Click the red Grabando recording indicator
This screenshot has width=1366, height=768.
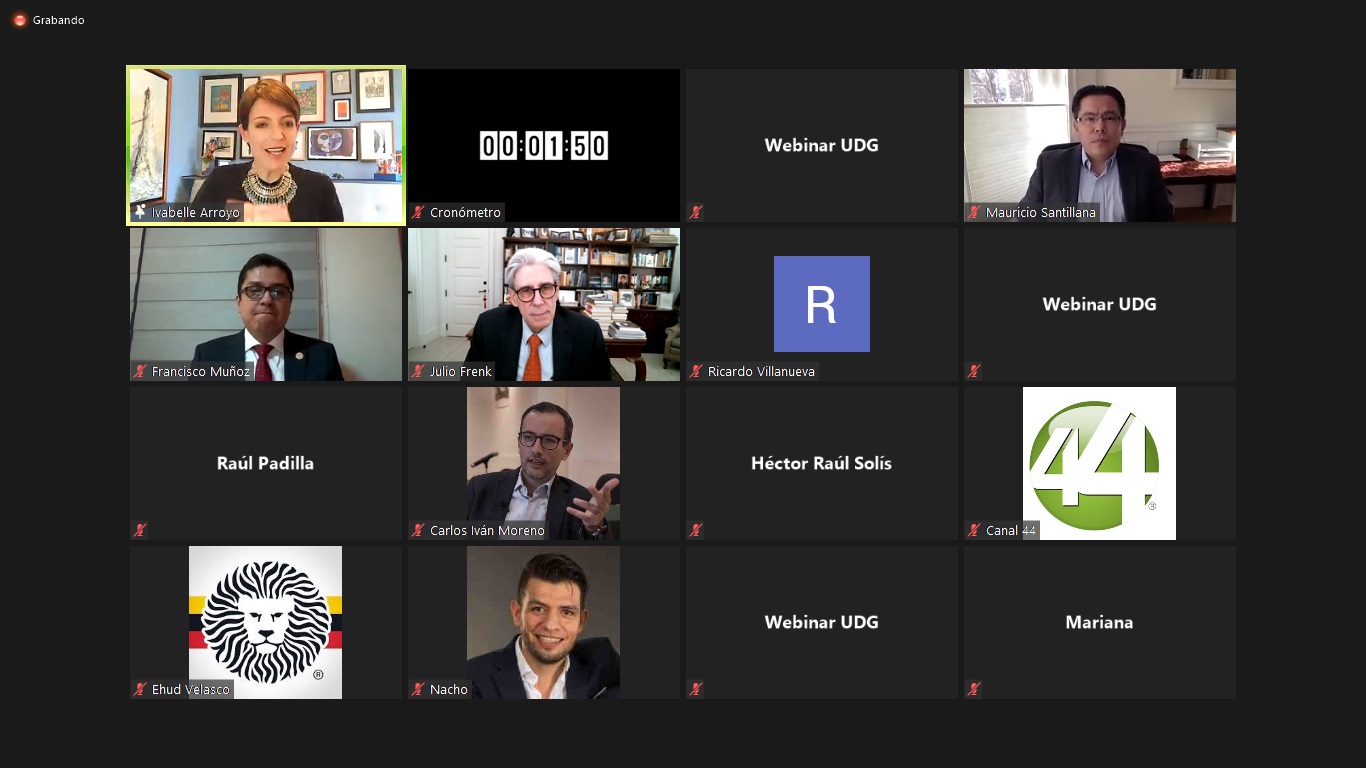click(20, 20)
